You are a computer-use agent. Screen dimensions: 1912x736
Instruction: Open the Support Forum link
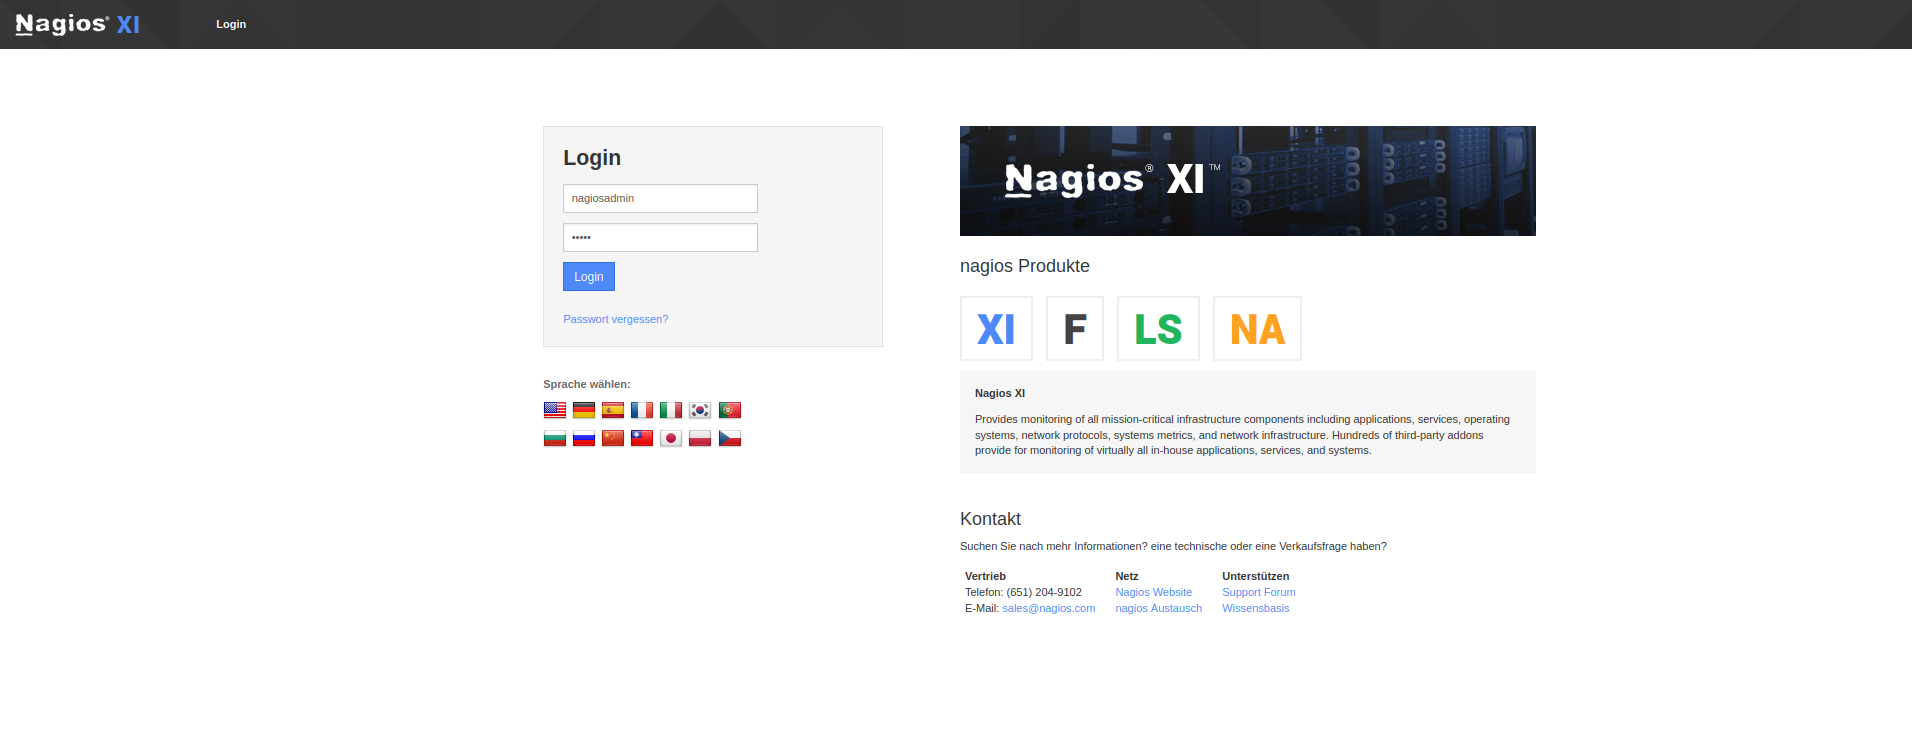click(x=1258, y=592)
